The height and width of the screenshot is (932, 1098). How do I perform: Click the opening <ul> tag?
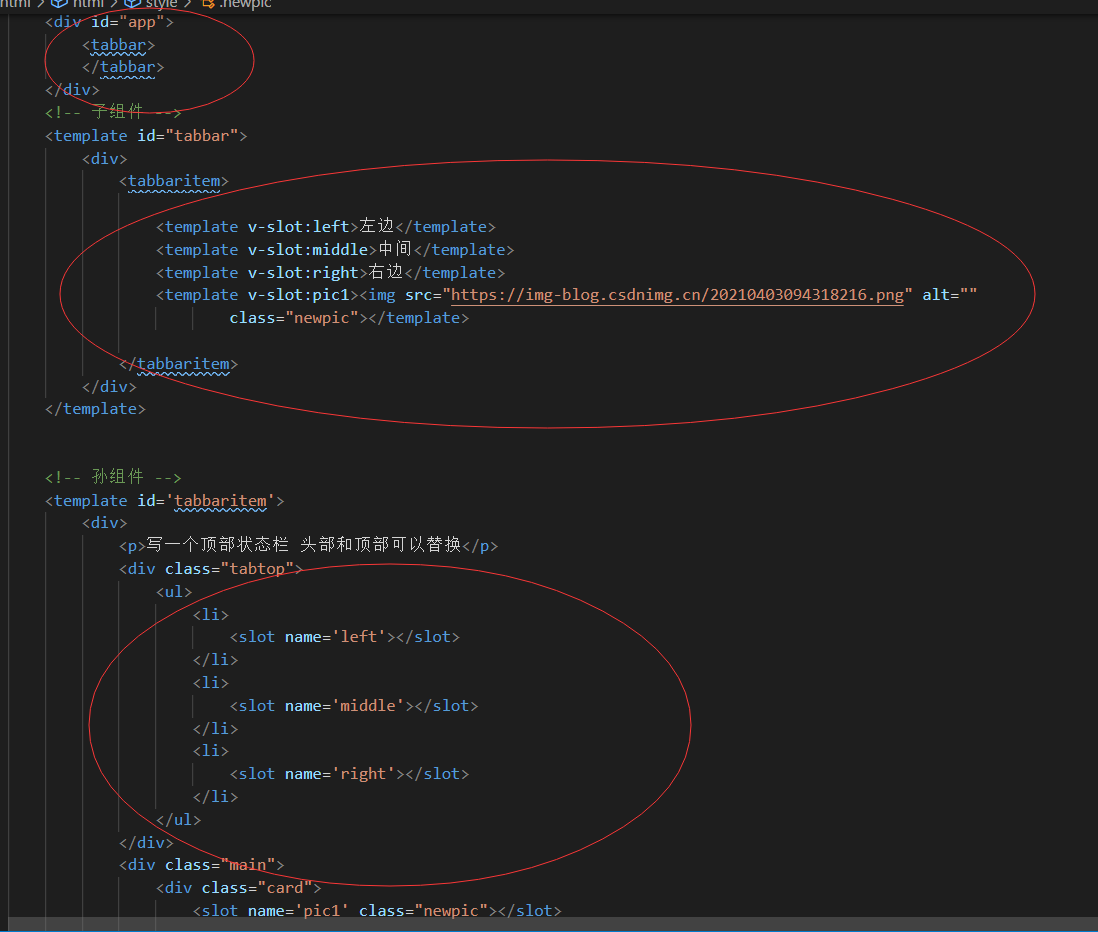(174, 592)
